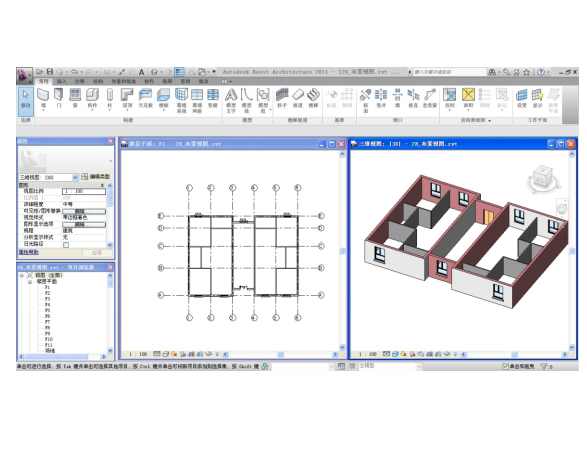
Task: Collapse the Floor Plans (楼层平面) tree node
Action: pyautogui.click(x=30, y=281)
